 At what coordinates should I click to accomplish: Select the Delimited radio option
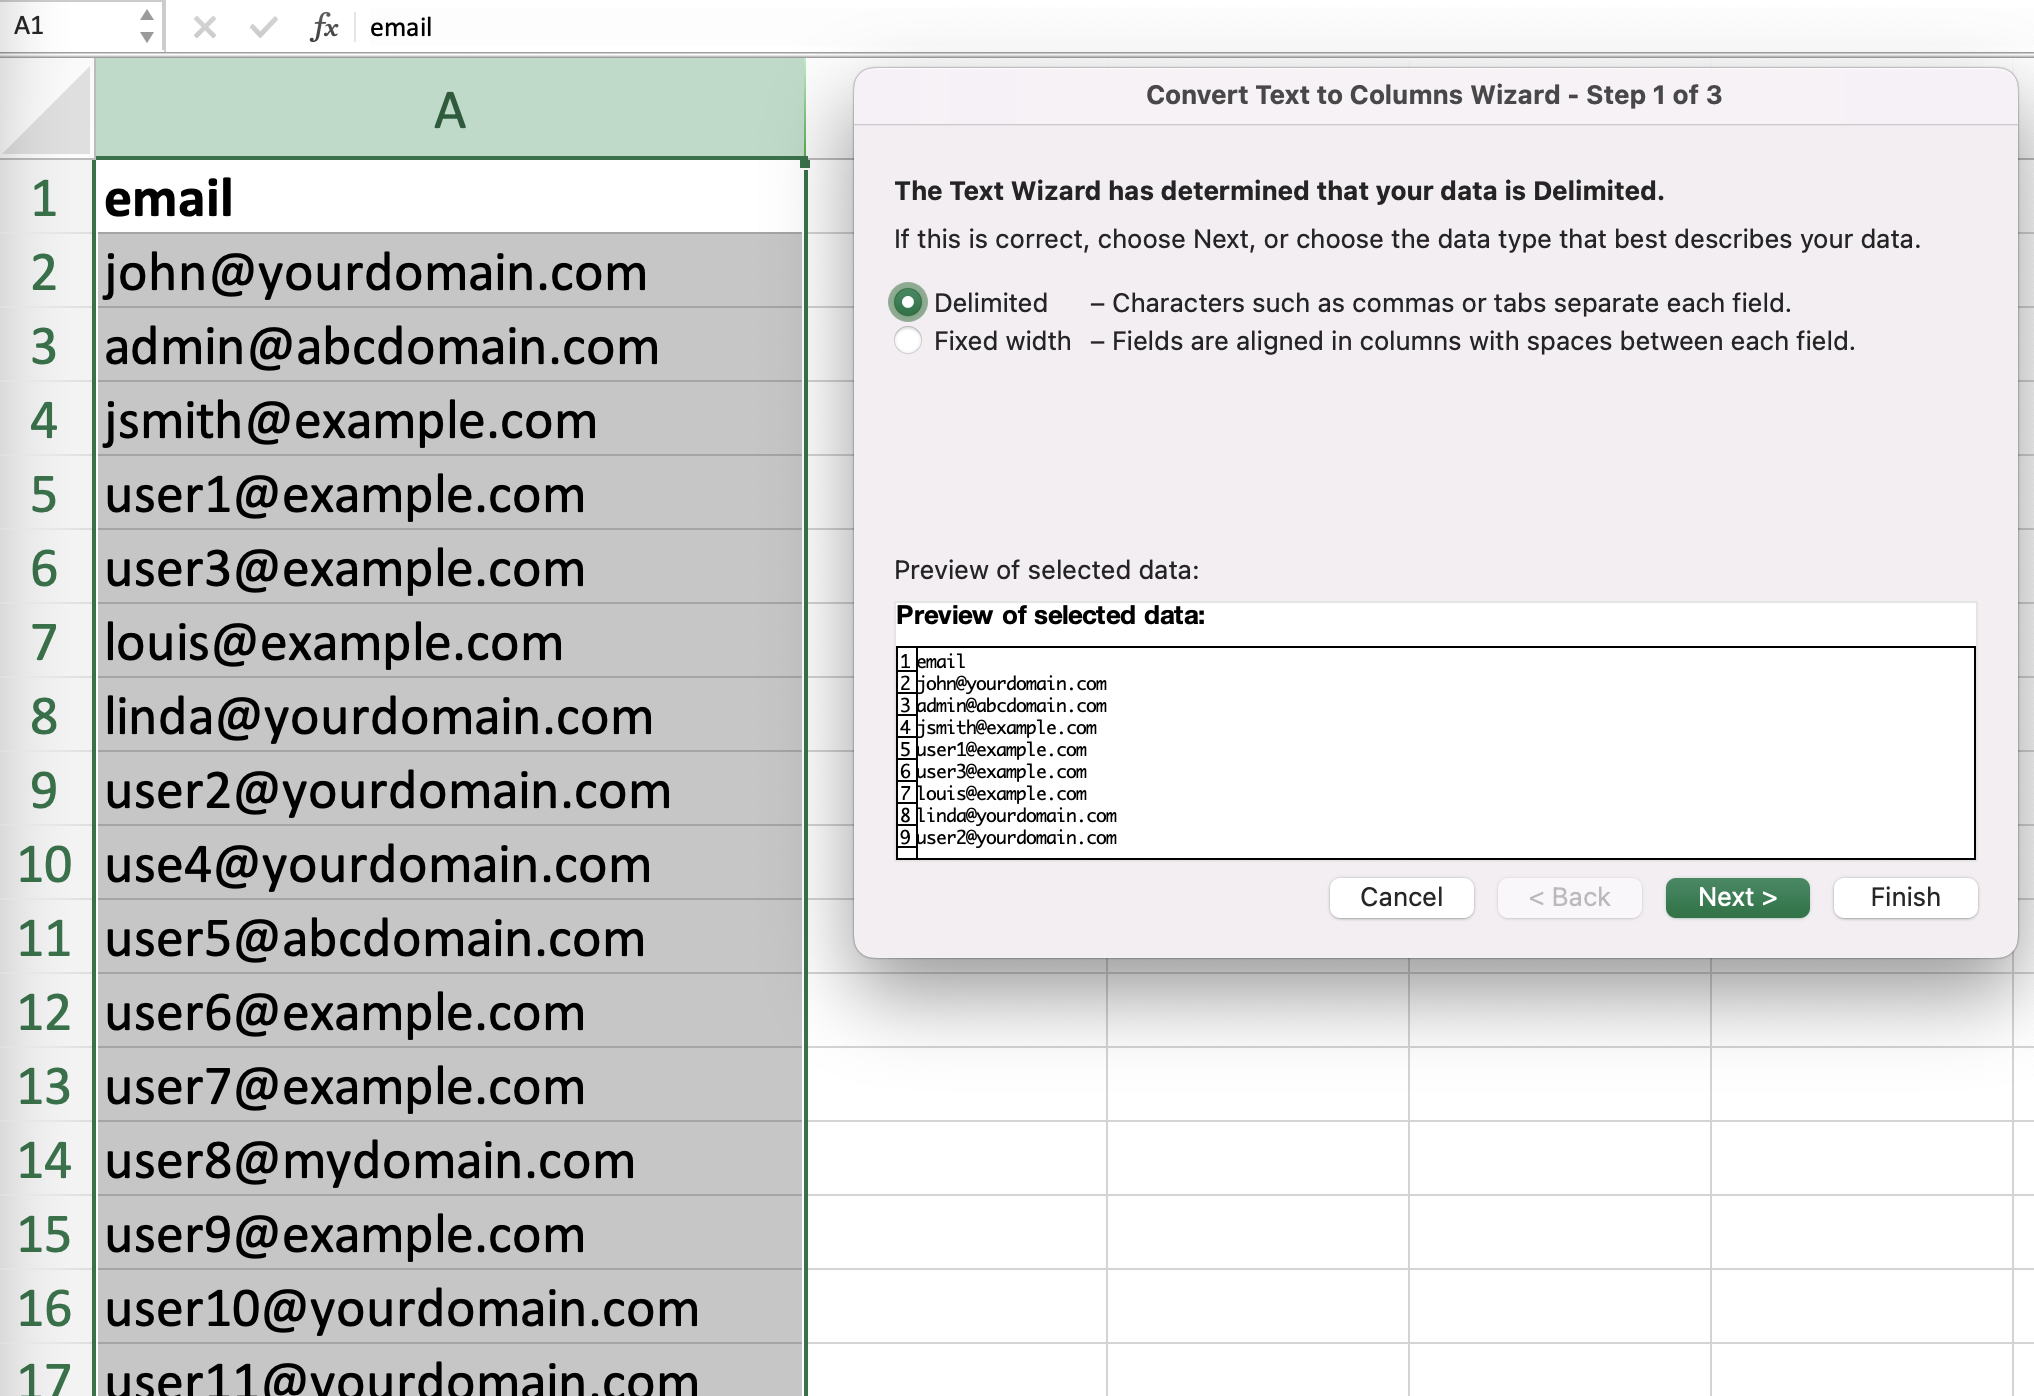(x=908, y=302)
